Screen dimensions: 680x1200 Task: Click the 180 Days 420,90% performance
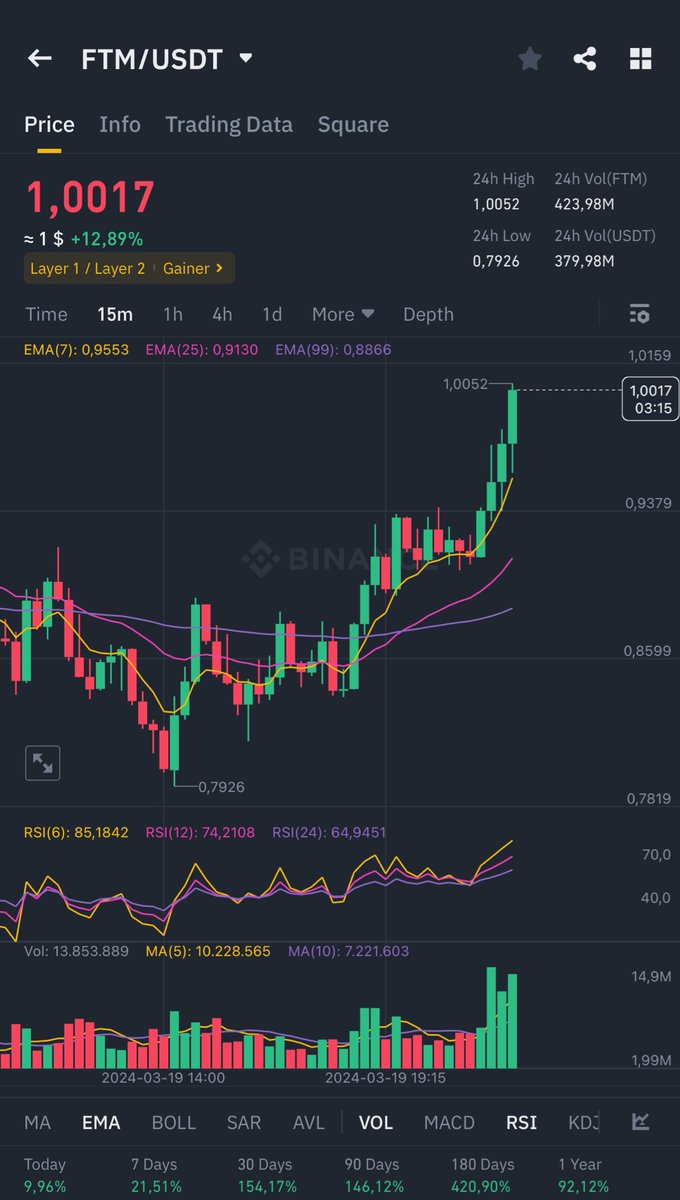pyautogui.click(x=483, y=1174)
